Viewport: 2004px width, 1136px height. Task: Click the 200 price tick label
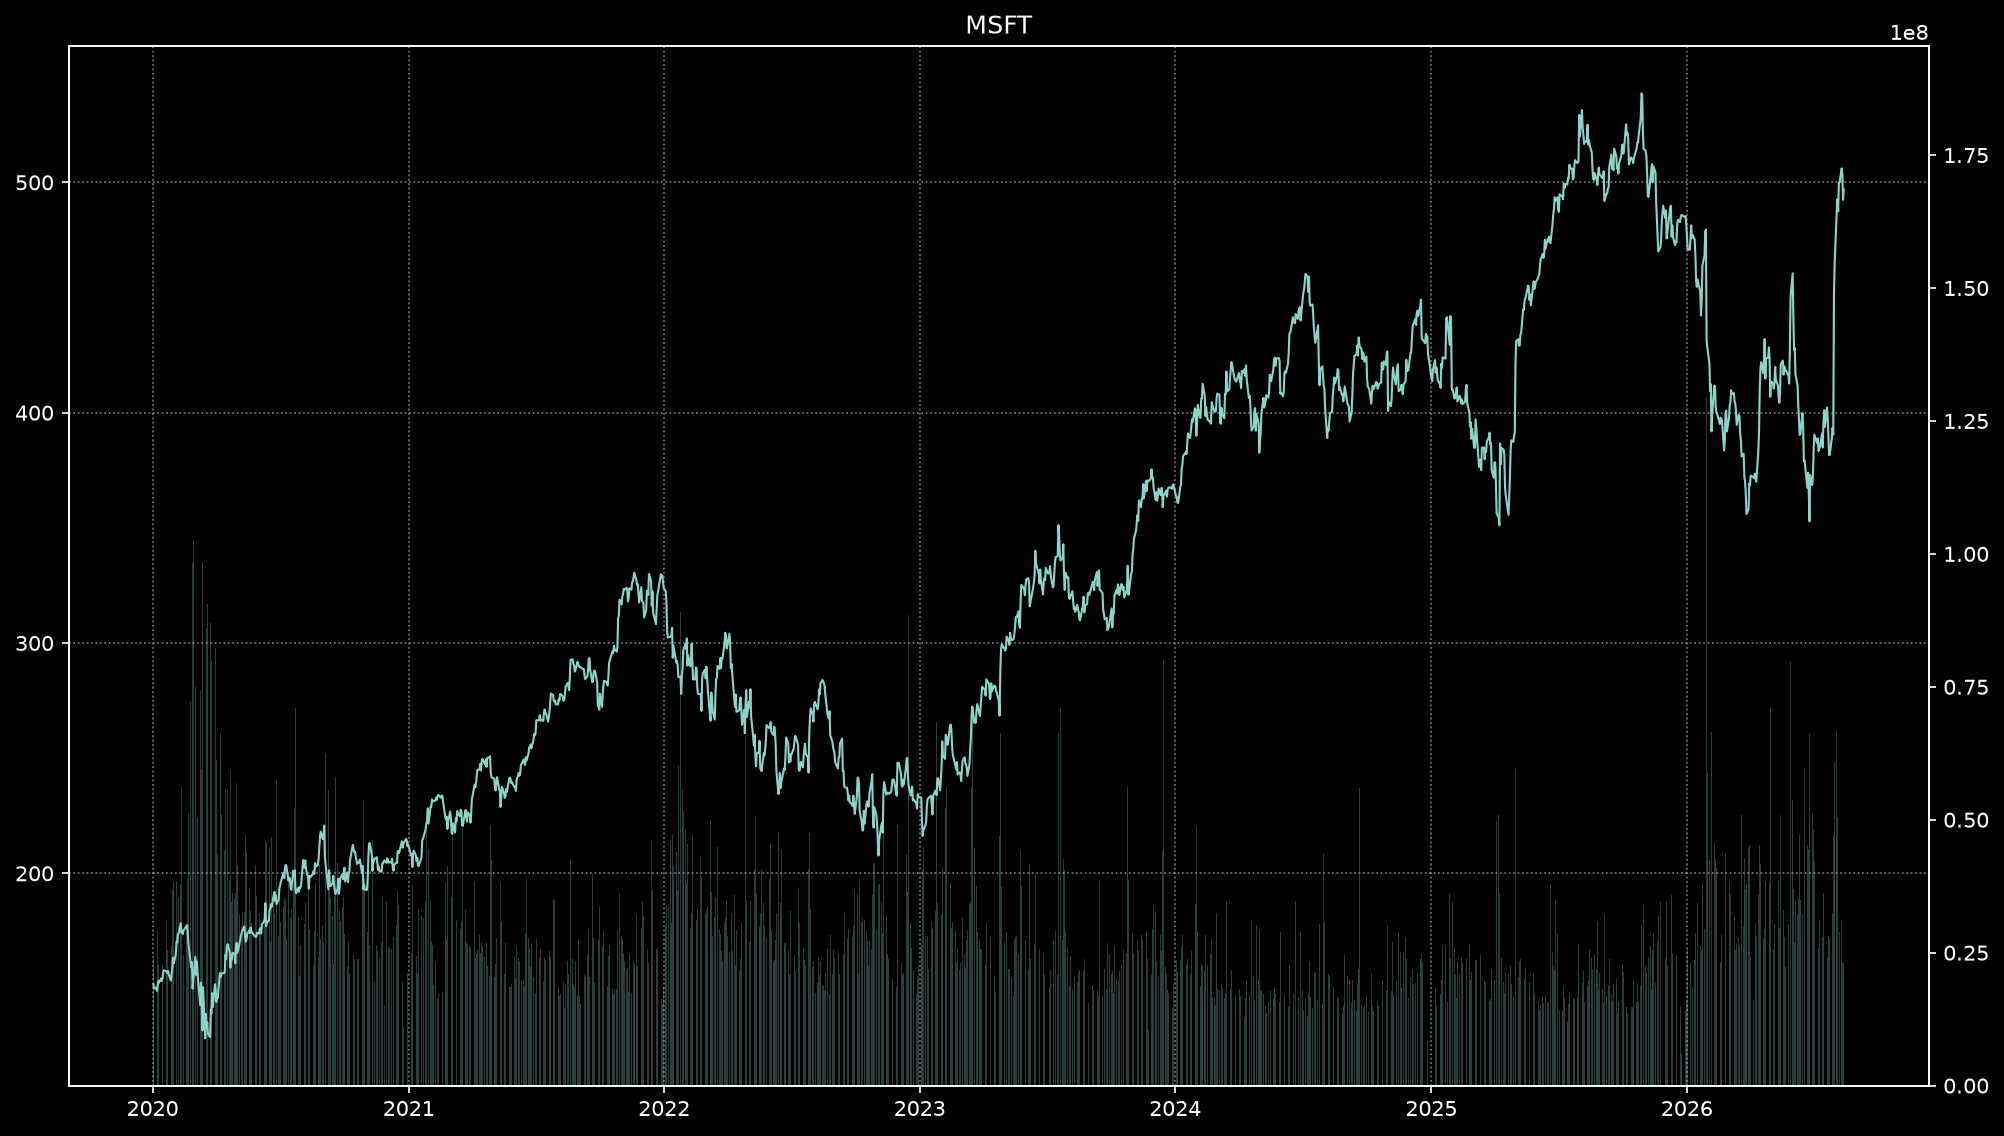coord(36,874)
